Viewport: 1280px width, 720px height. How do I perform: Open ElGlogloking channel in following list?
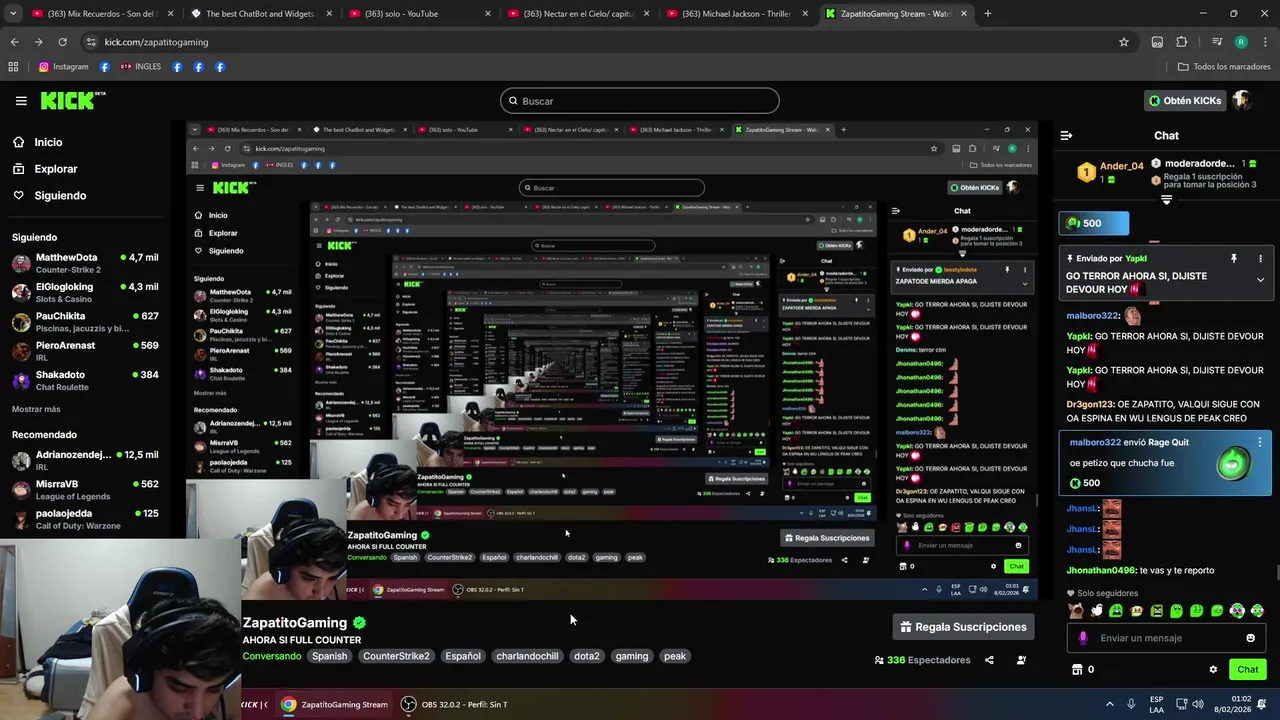pos(85,292)
